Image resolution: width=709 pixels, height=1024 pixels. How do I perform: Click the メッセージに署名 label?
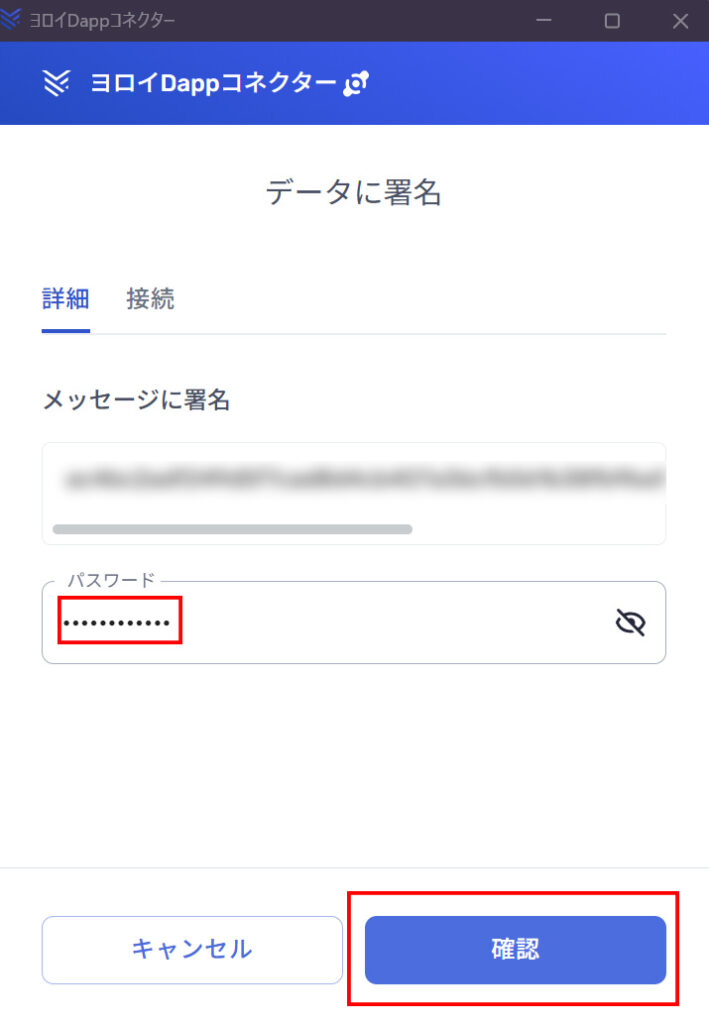[136, 400]
